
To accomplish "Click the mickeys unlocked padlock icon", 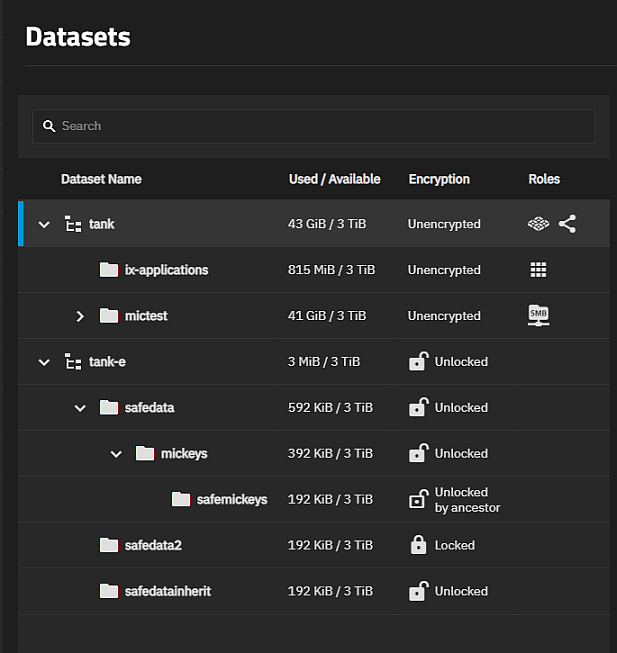I will (418, 452).
